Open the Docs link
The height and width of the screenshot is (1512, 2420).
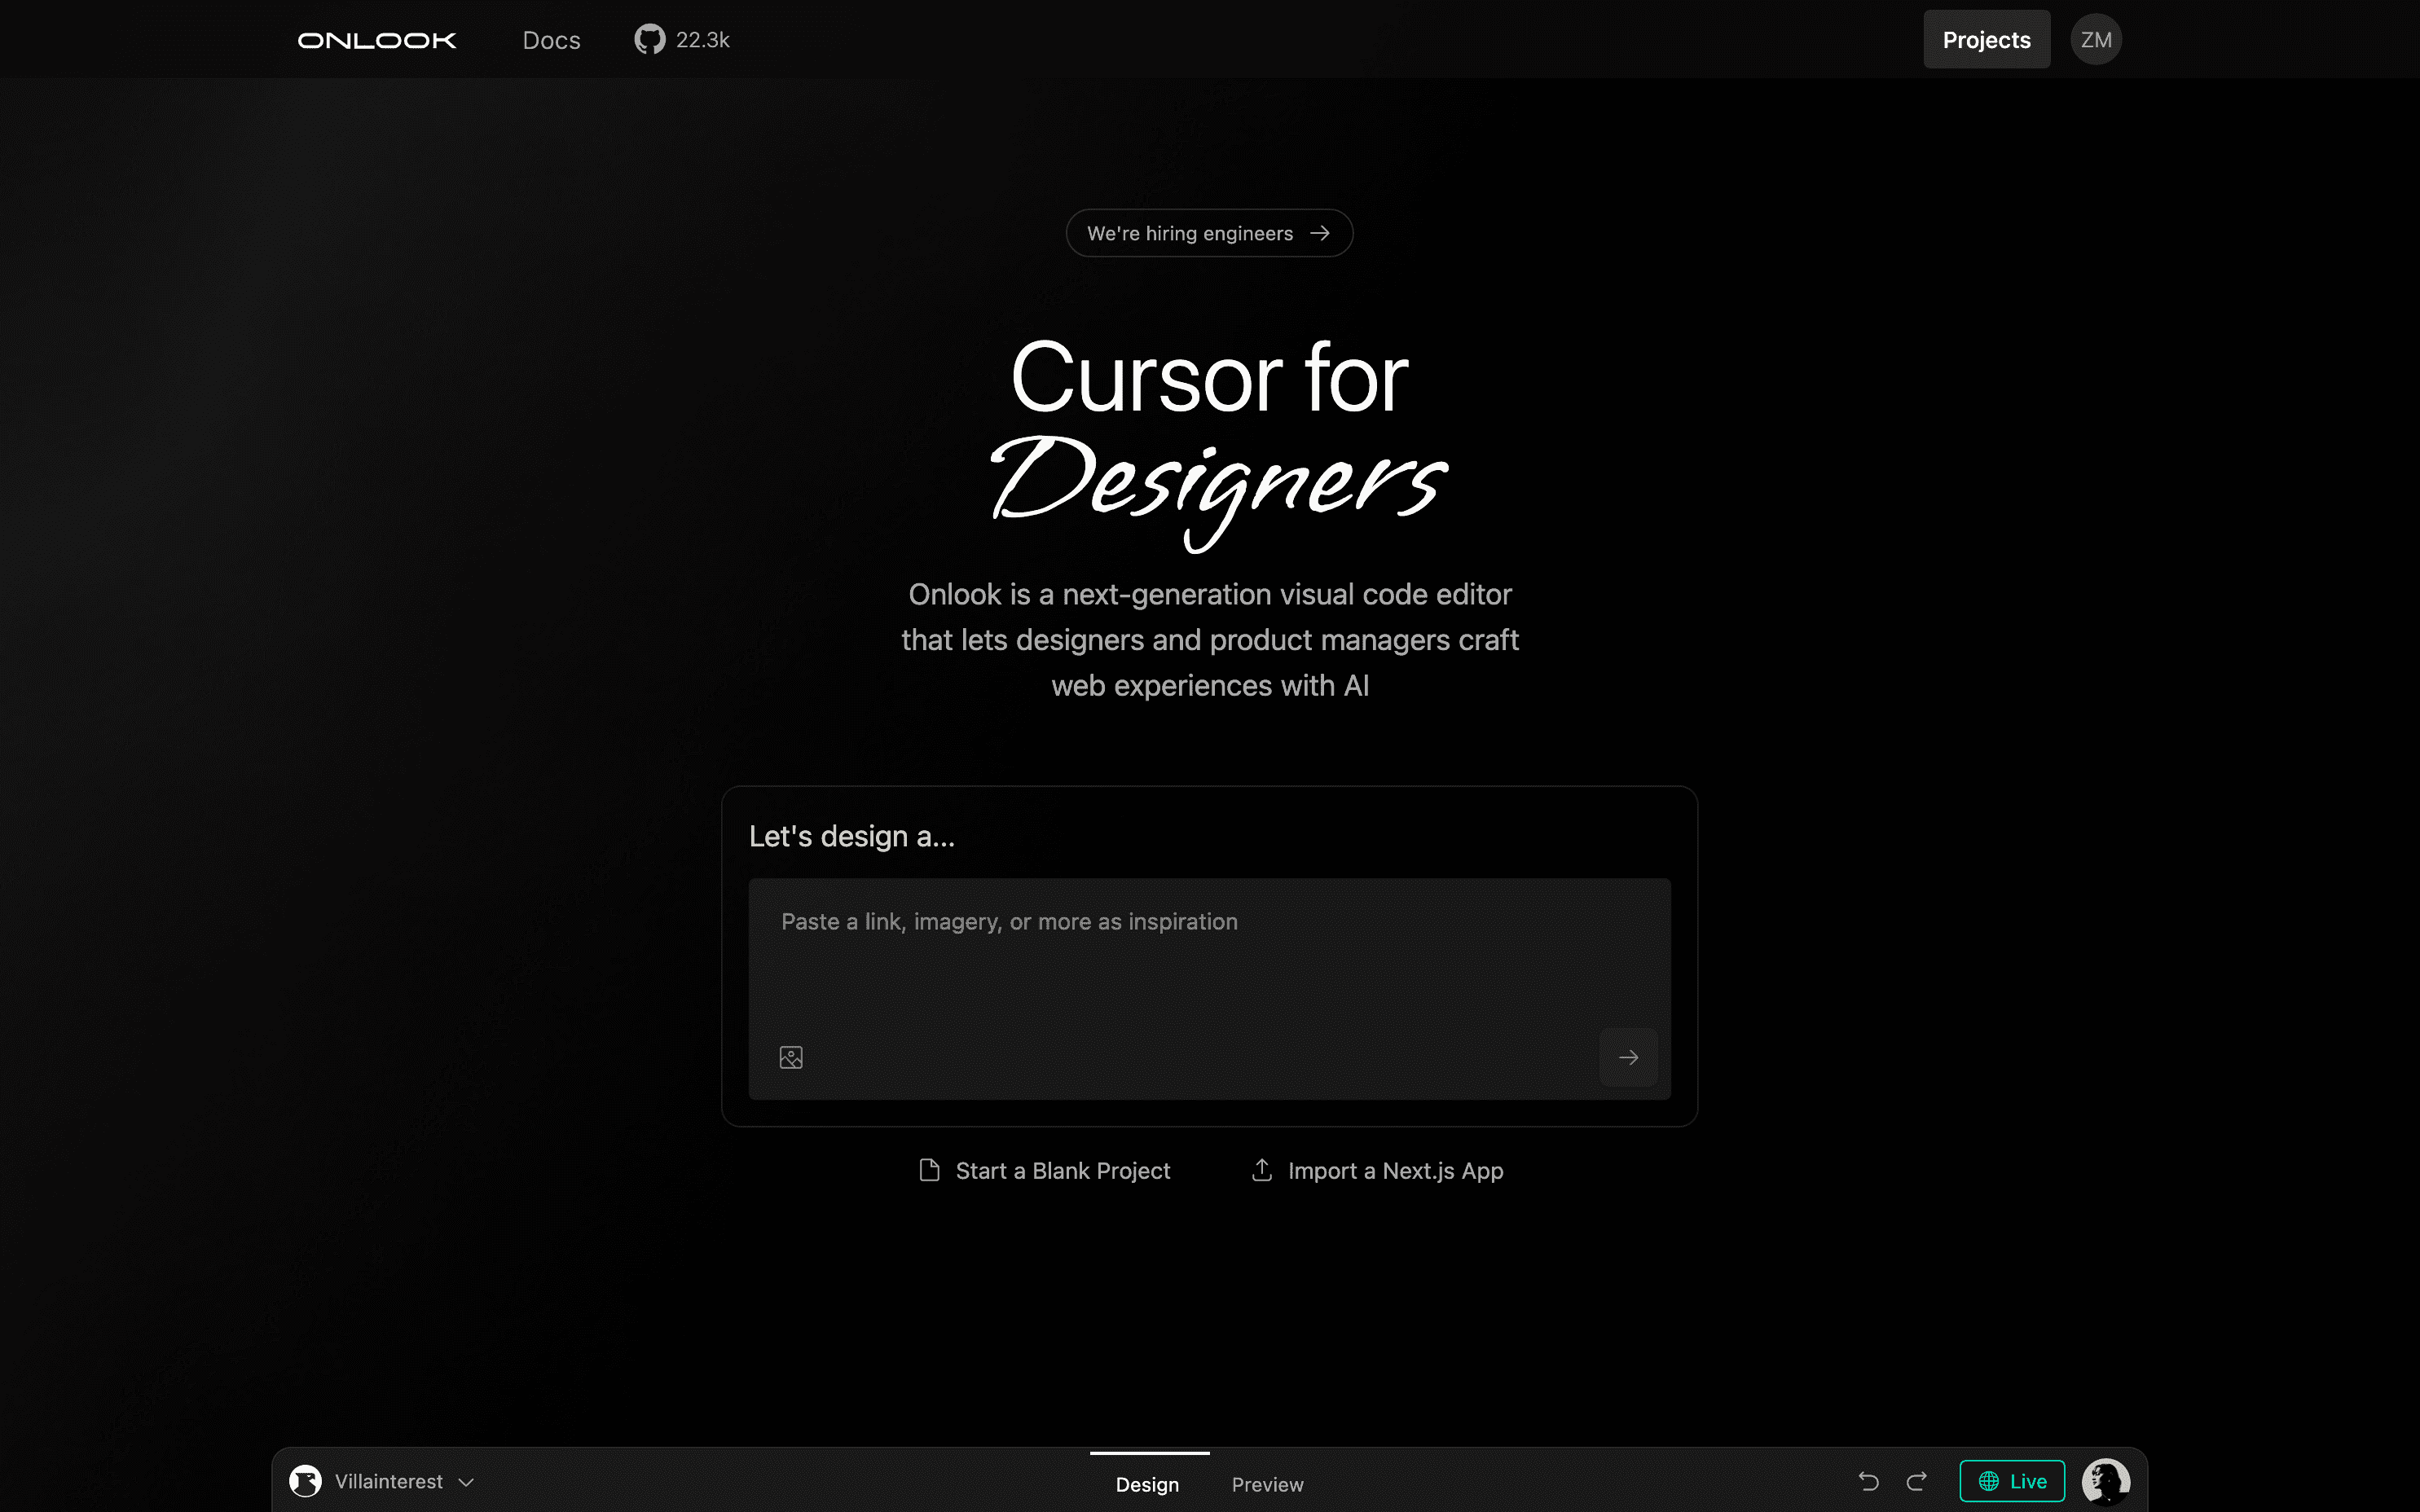[551, 40]
